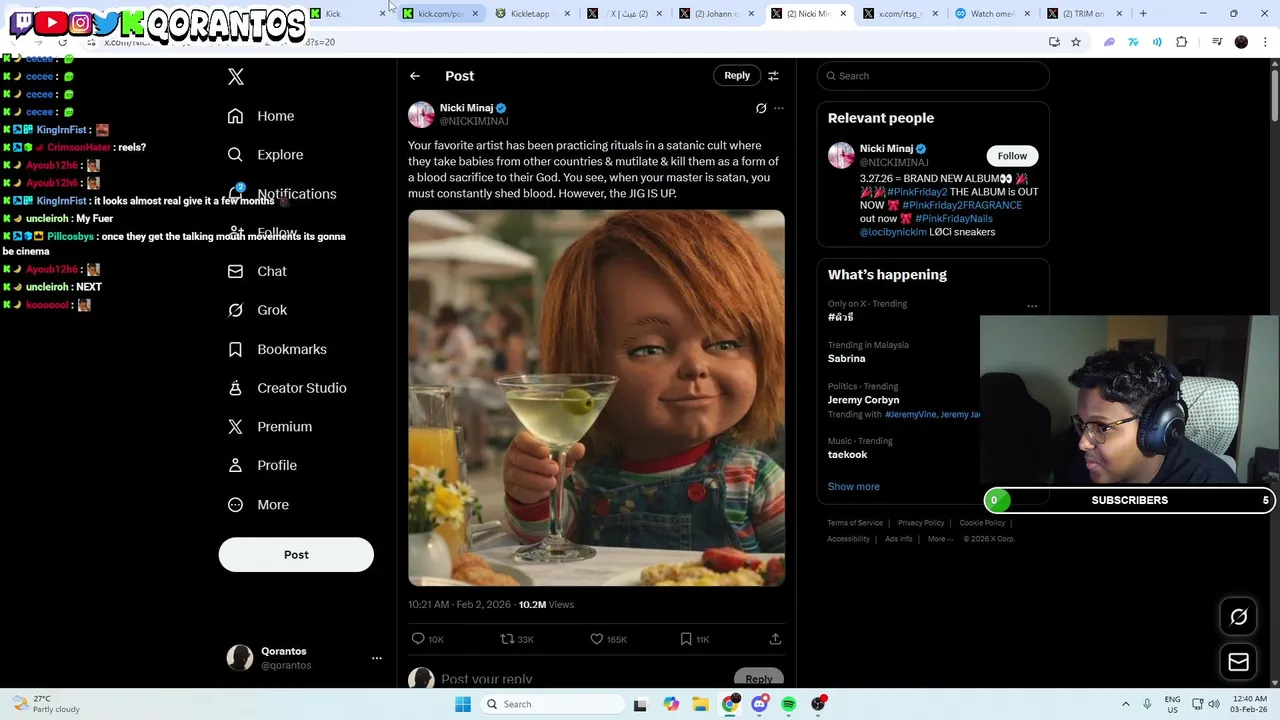This screenshot has width=1280, height=720.
Task: Click Nicki Minaj's avatar on the post
Action: [421, 115]
